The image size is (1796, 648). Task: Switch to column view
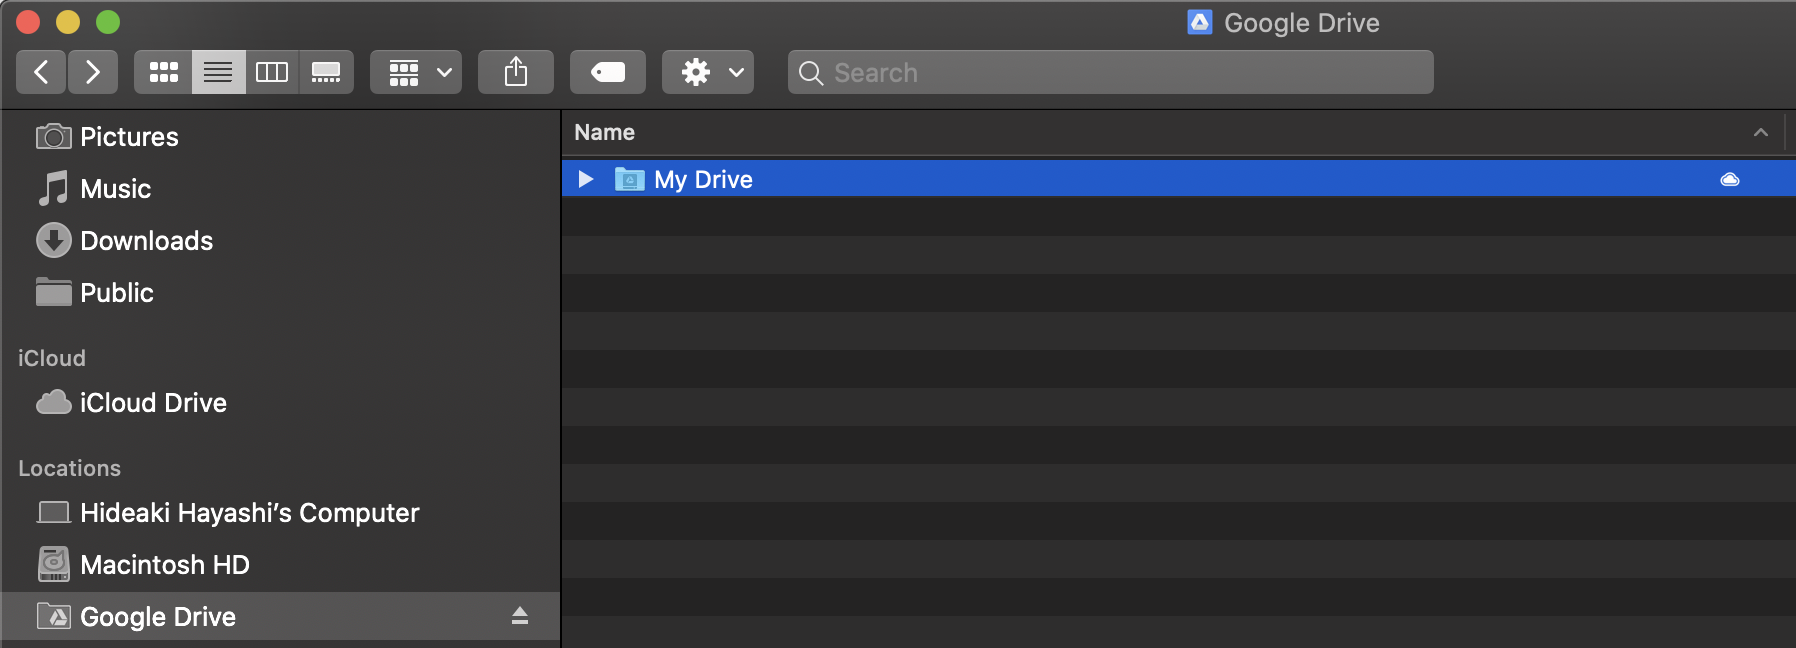pos(272,72)
